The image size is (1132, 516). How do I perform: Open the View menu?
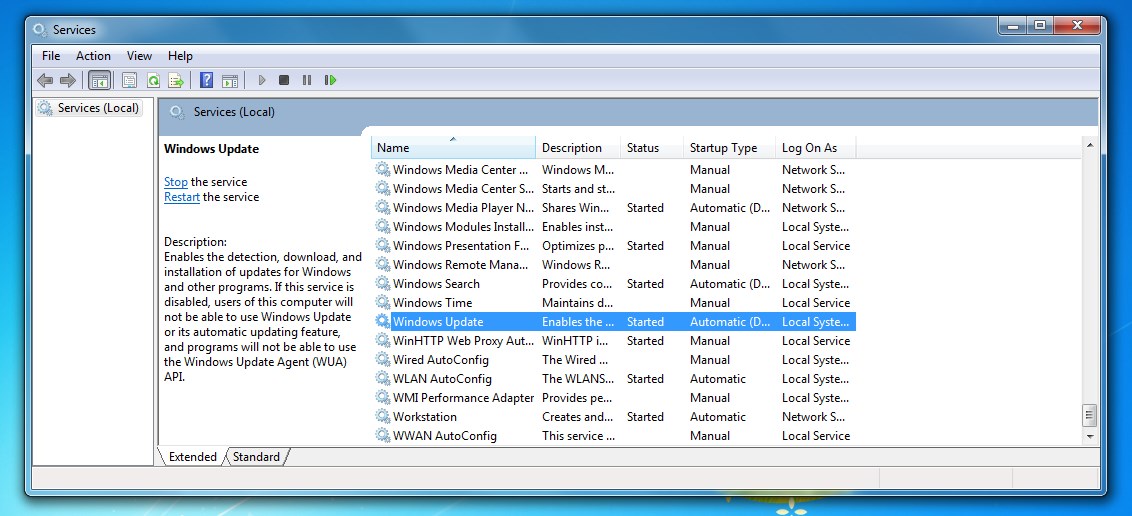(139, 56)
